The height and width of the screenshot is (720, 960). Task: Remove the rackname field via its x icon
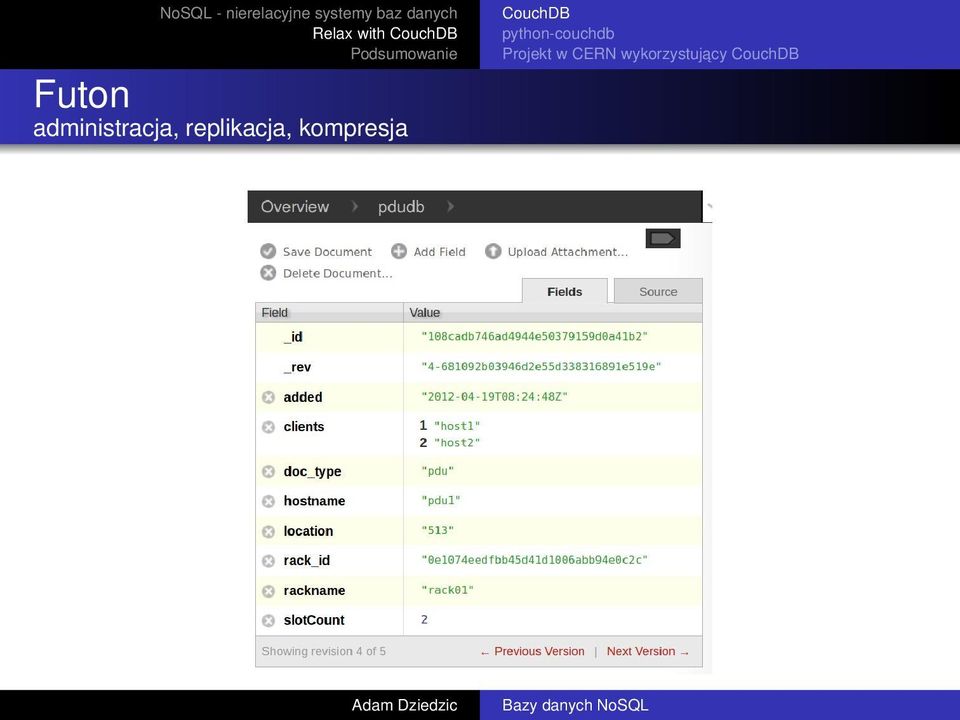tap(269, 591)
